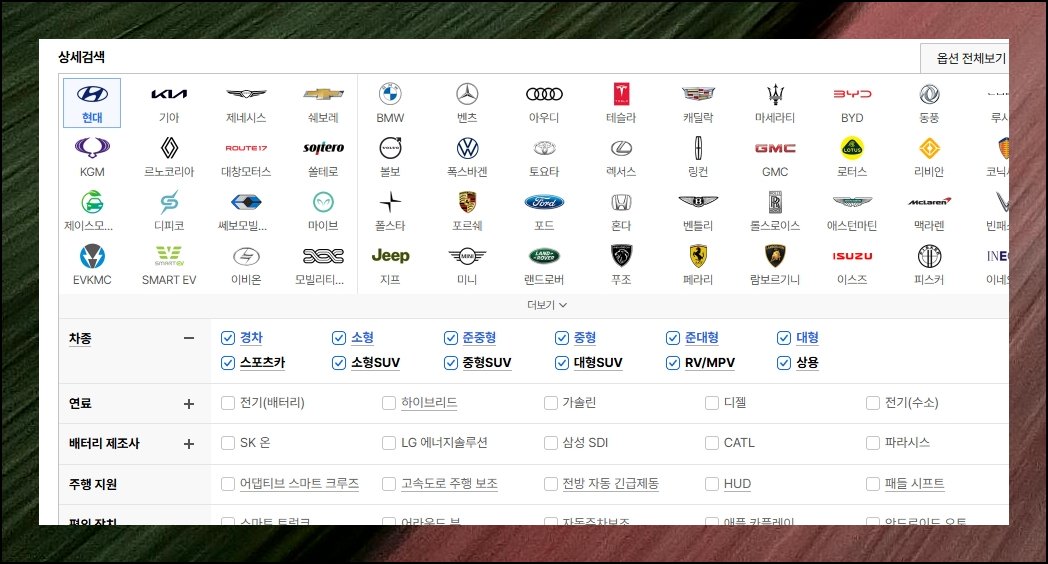Select the Lexus (렉서스) logo

pyautogui.click(x=622, y=148)
